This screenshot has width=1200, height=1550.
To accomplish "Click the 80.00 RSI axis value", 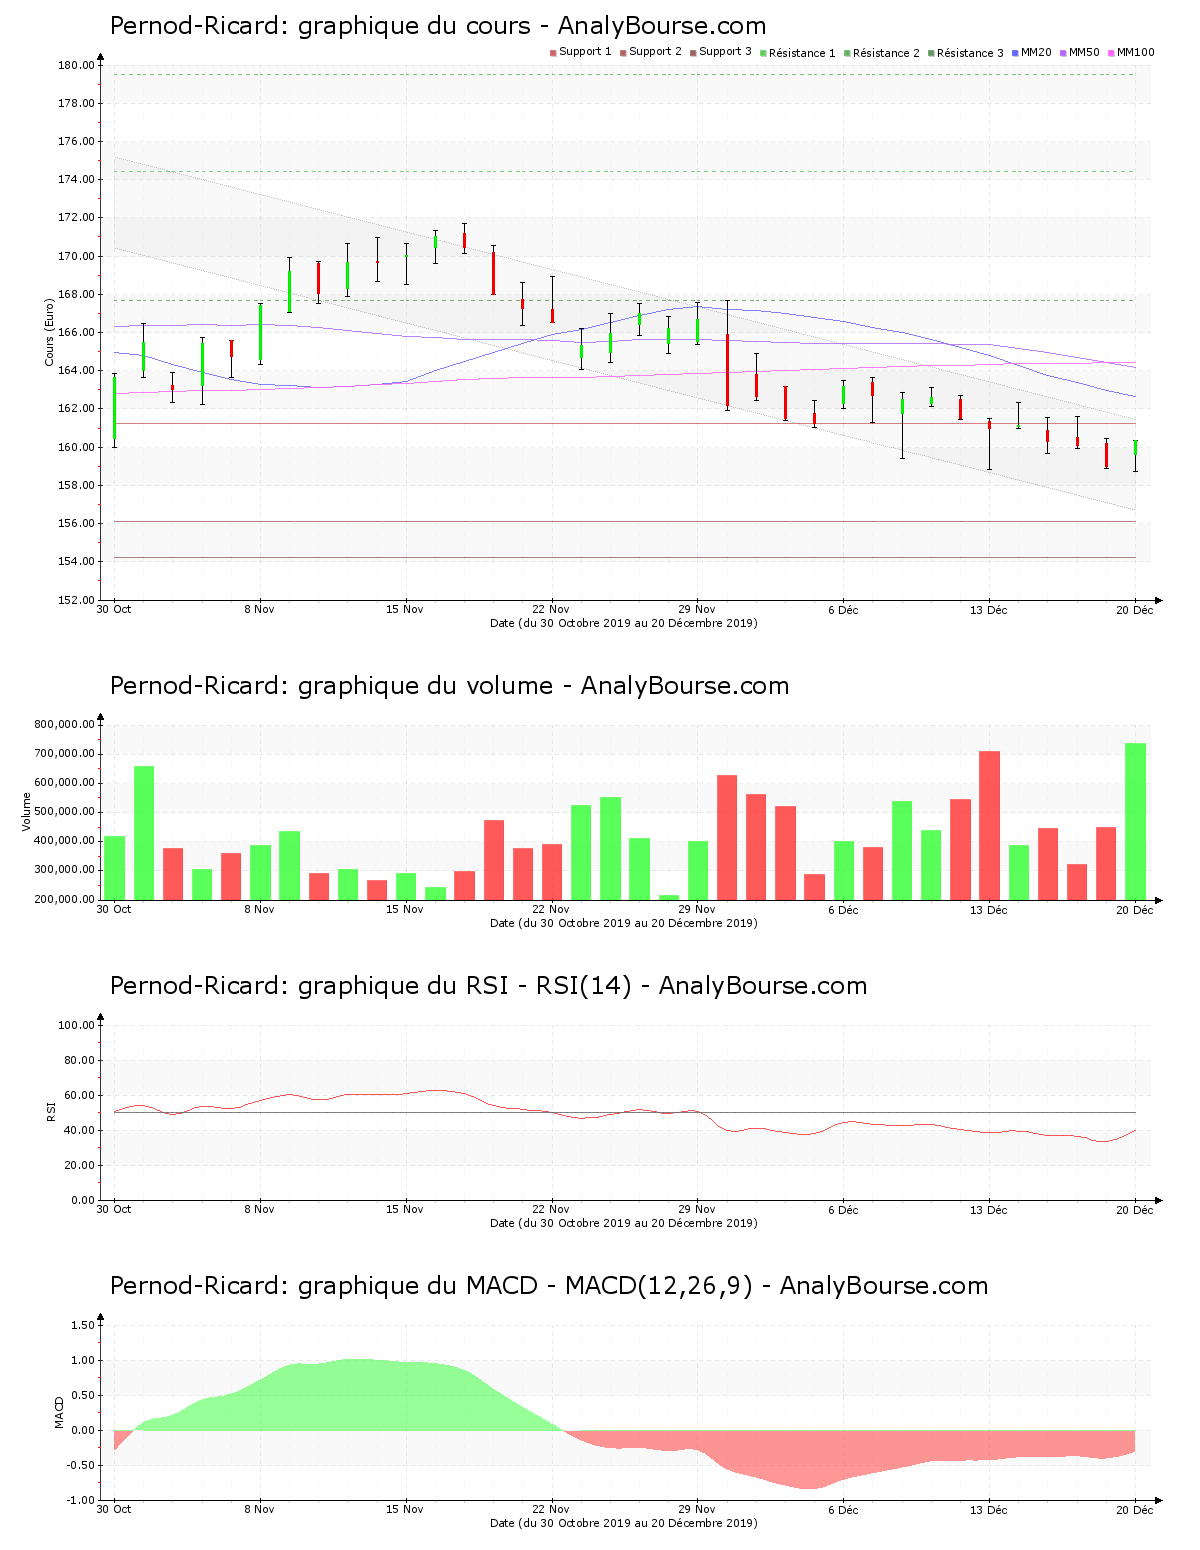I will 80,1060.
